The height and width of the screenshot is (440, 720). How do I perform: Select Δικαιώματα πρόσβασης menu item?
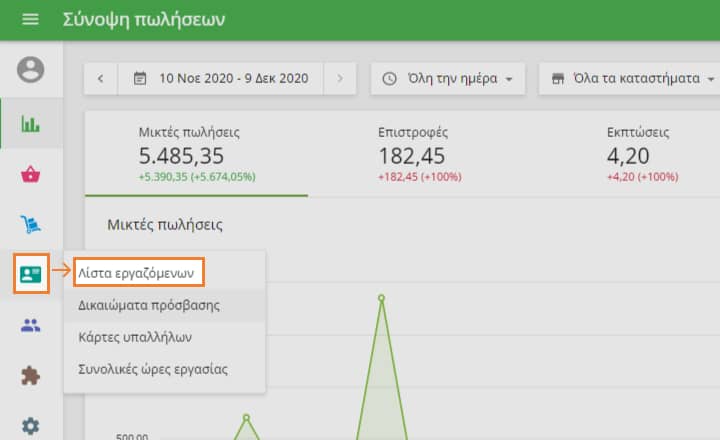(164, 305)
